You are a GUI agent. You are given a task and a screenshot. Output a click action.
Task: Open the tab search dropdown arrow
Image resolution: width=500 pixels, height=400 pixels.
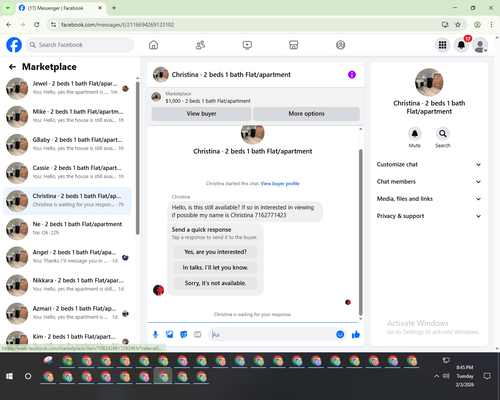coord(7,8)
